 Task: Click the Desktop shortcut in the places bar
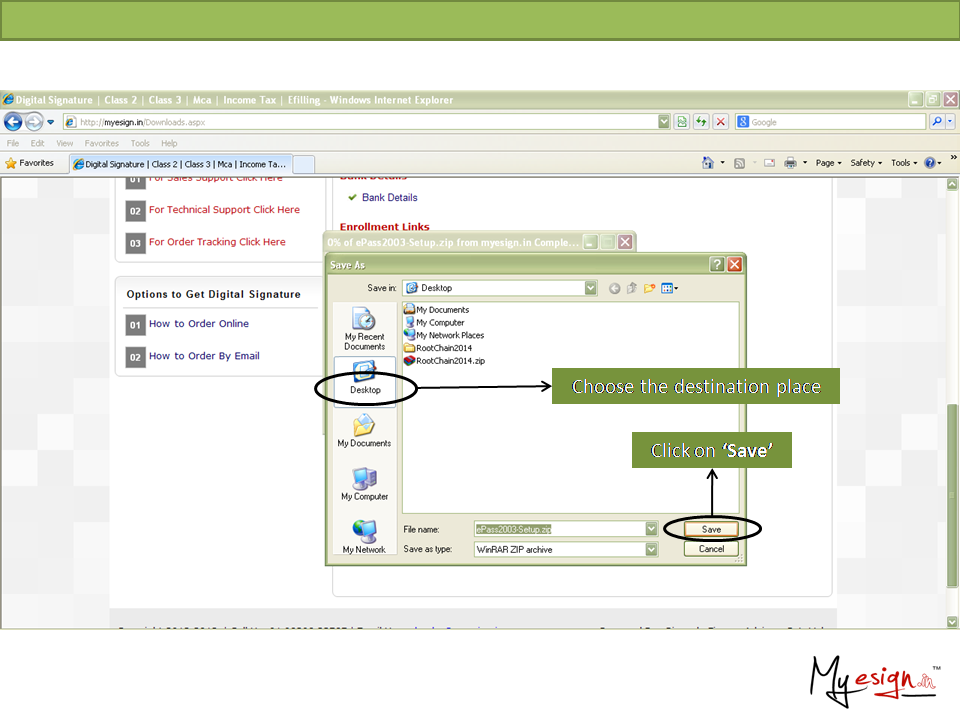(x=364, y=378)
